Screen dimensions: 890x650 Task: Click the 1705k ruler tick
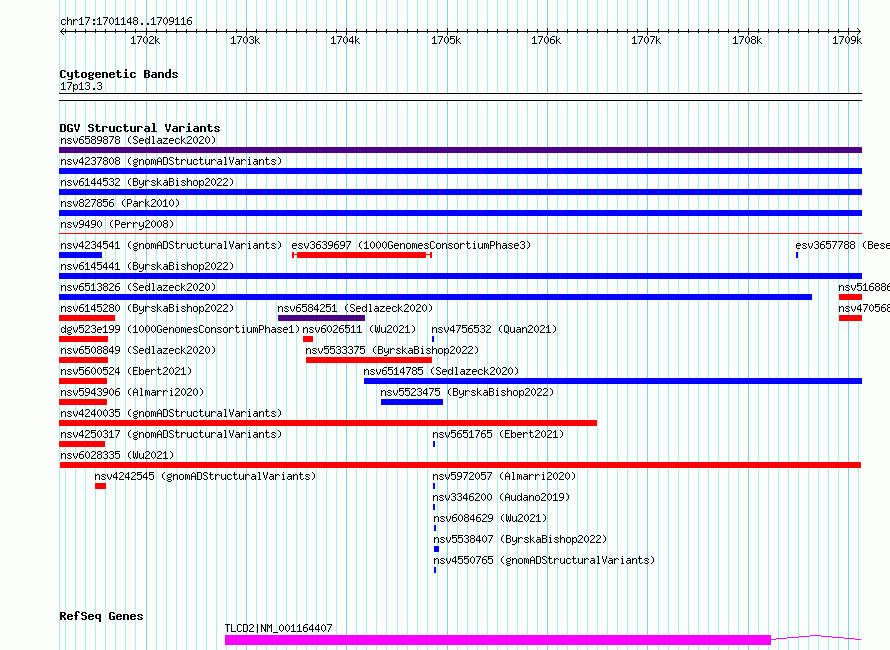446,40
